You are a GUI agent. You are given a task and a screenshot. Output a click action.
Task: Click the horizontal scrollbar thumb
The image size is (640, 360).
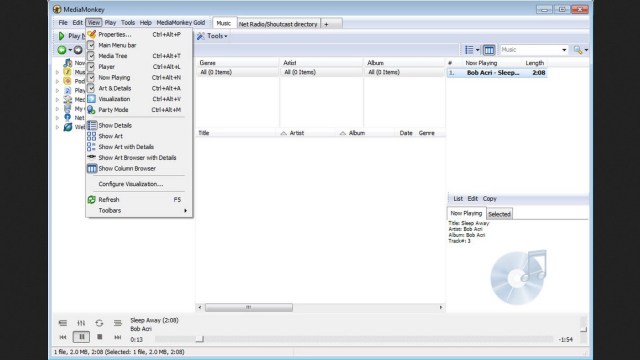[249, 307]
